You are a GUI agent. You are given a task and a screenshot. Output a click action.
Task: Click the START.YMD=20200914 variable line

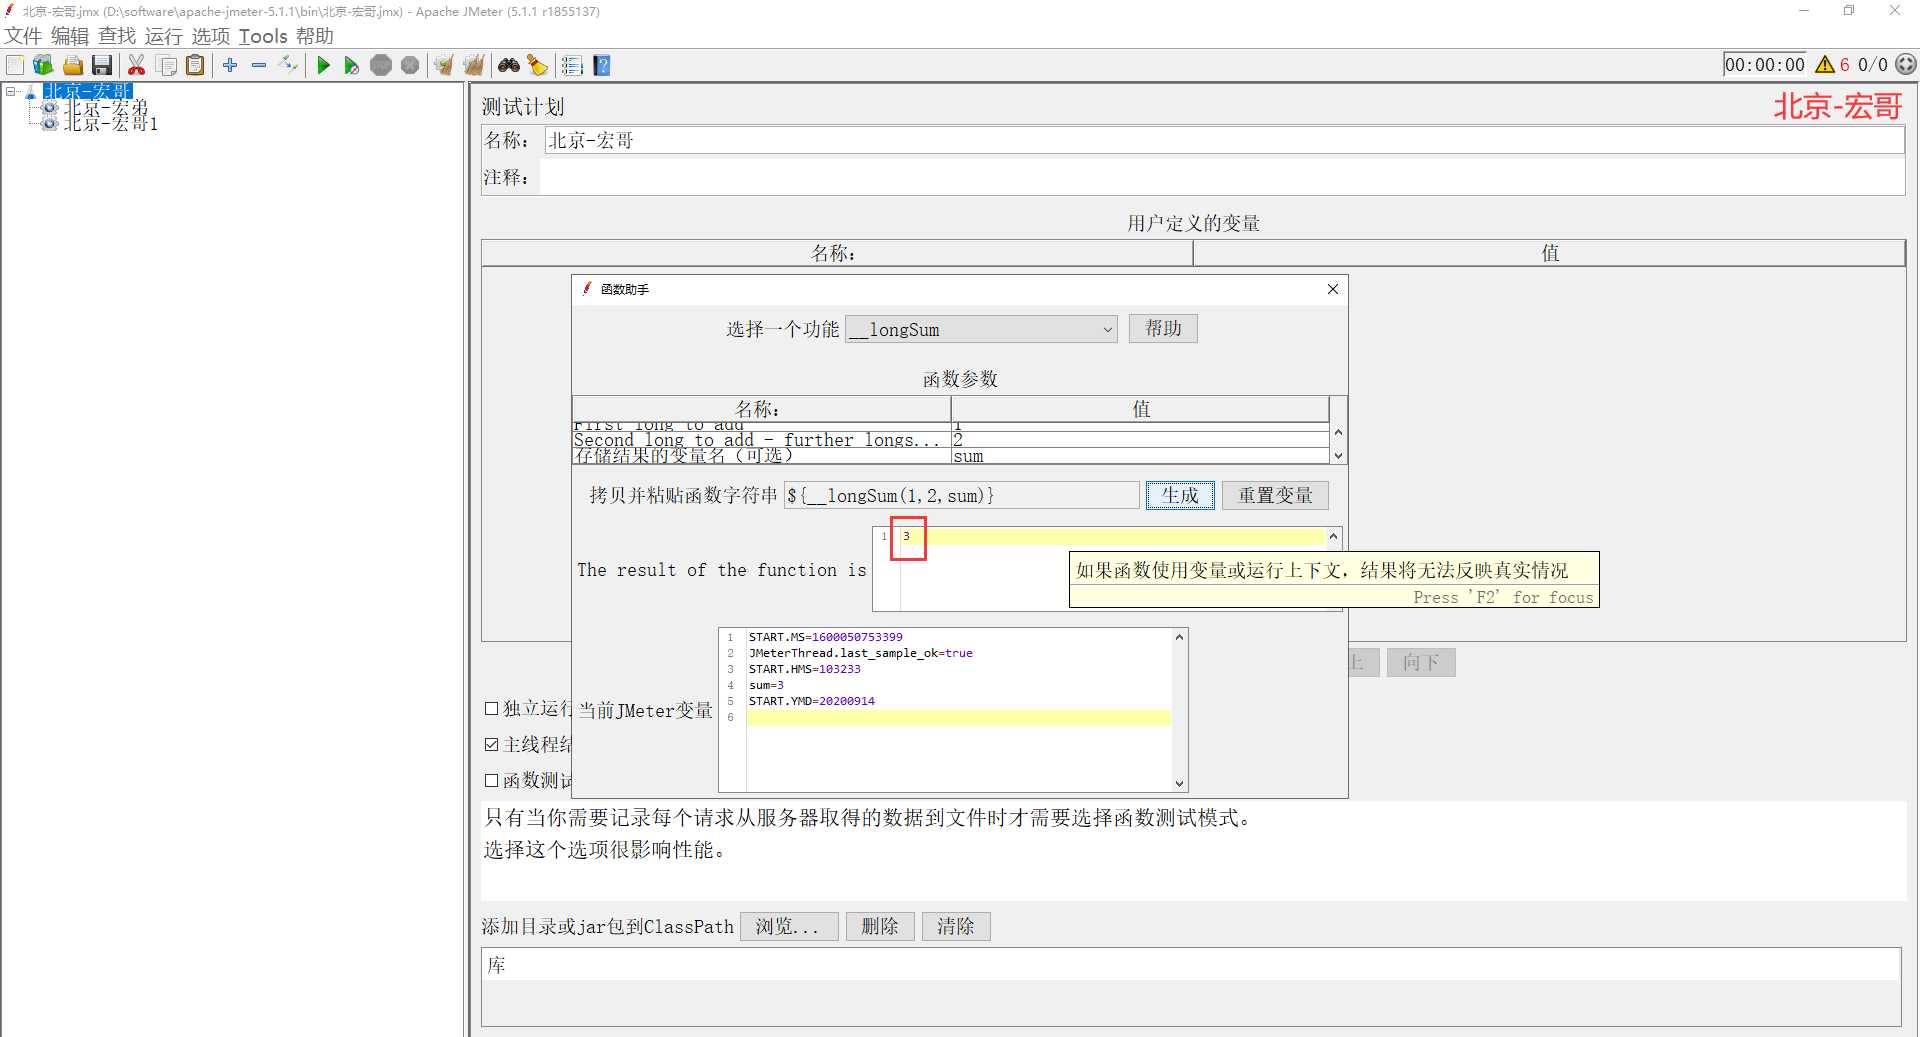point(812,701)
